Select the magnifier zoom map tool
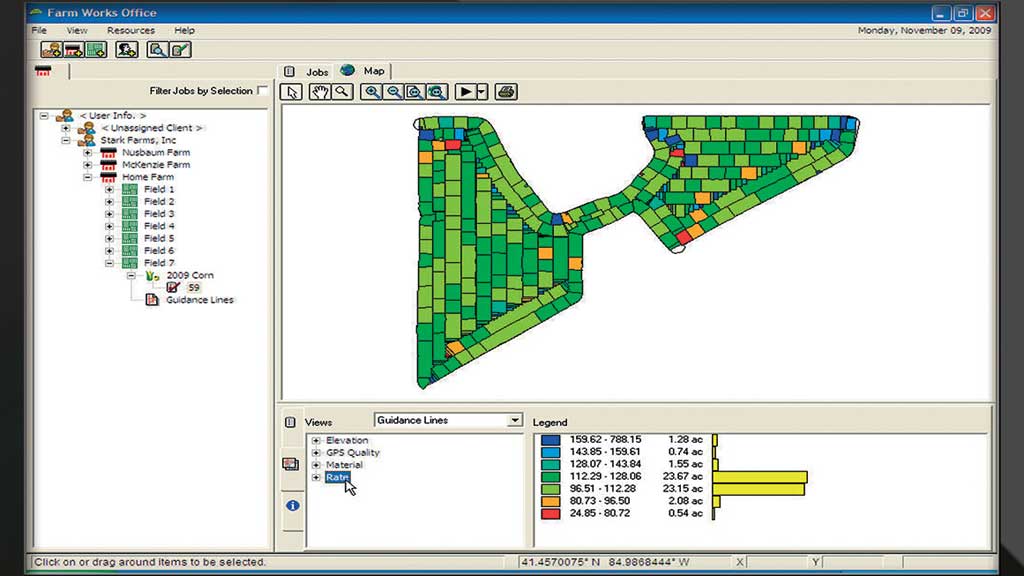Image resolution: width=1024 pixels, height=576 pixels. pos(342,92)
